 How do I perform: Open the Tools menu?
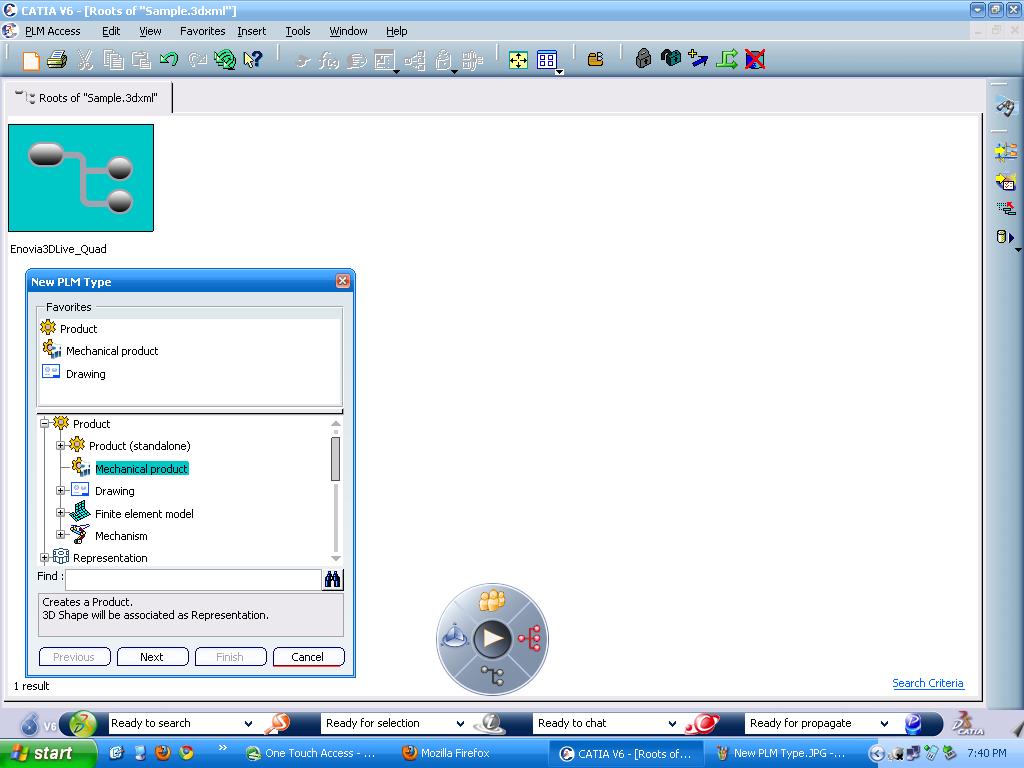point(298,31)
